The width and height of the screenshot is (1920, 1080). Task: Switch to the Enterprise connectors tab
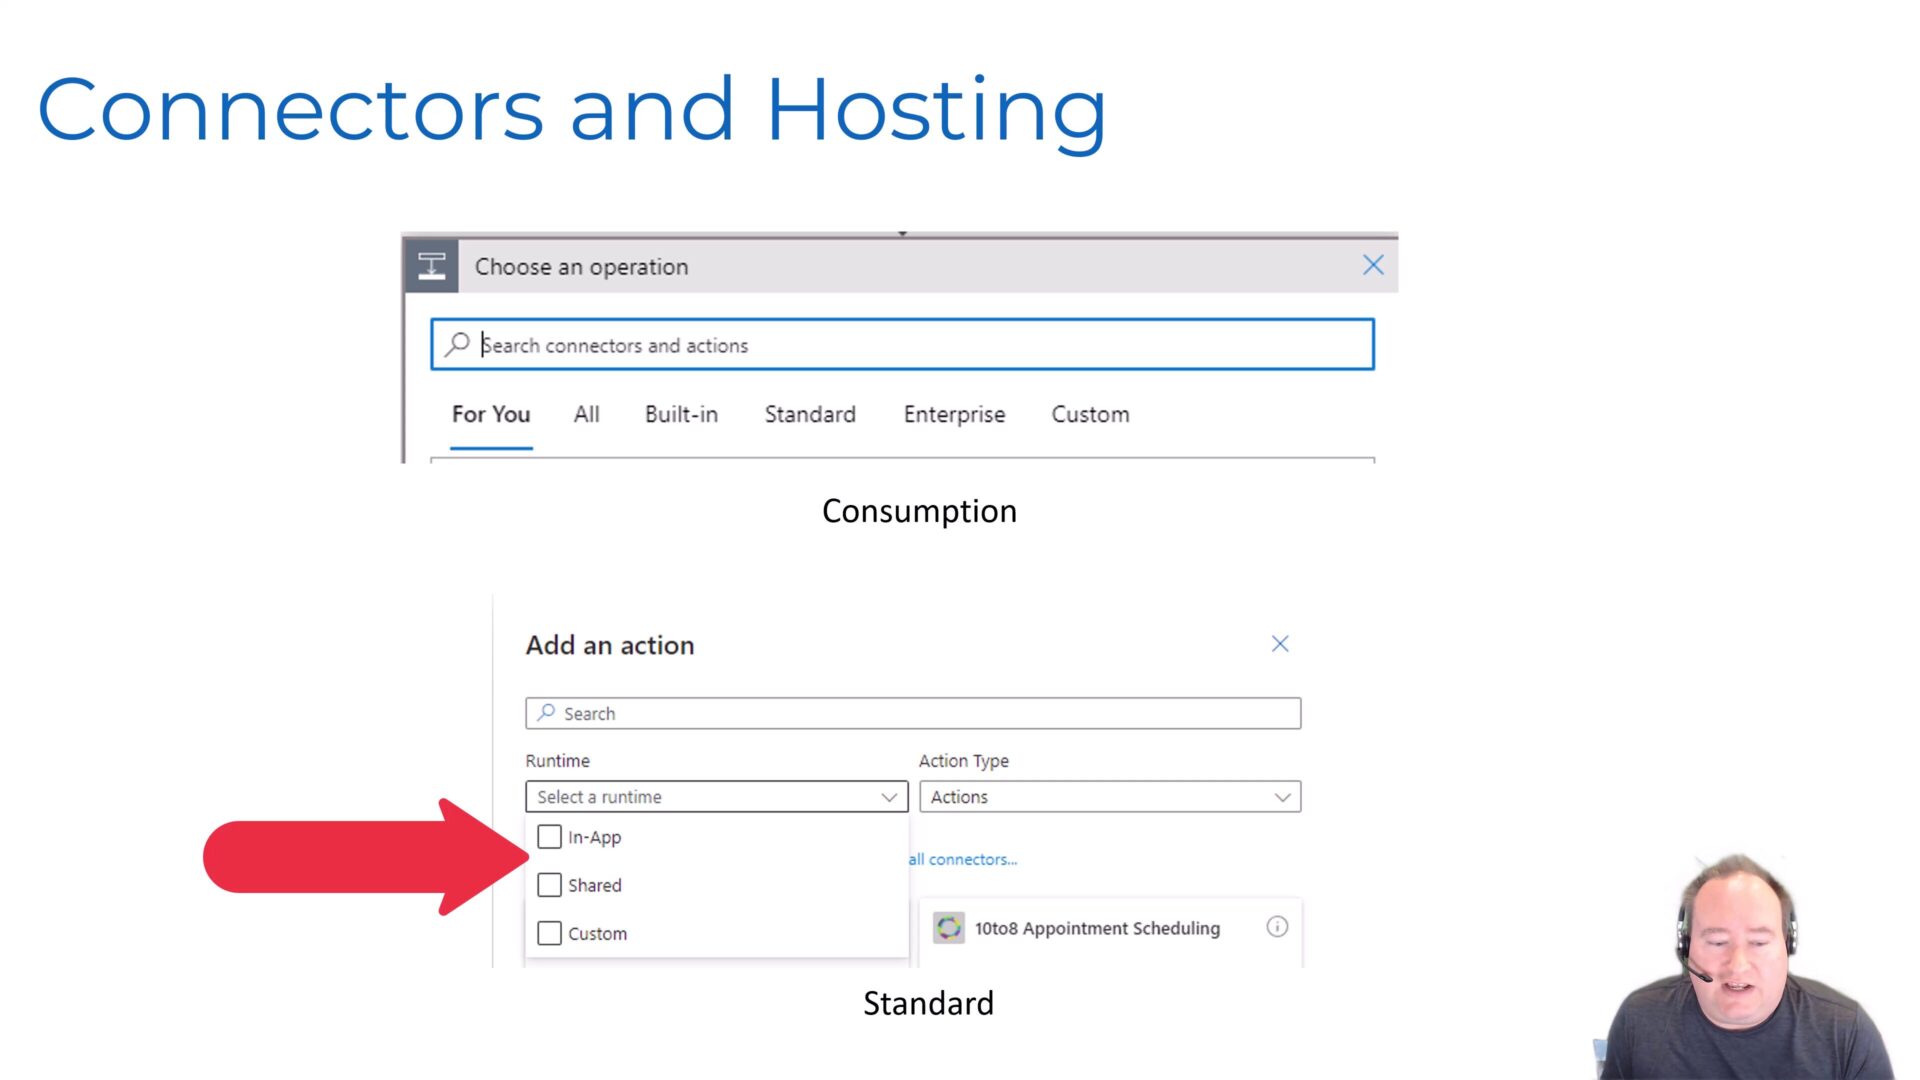tap(953, 414)
